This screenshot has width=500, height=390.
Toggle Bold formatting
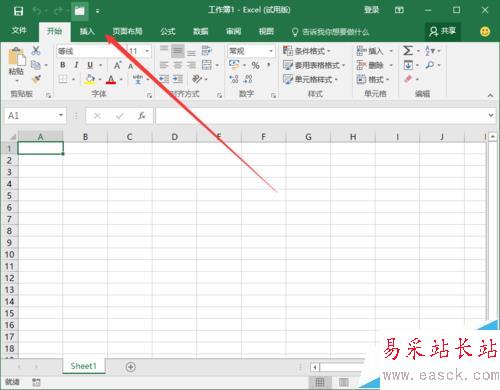coord(63,65)
